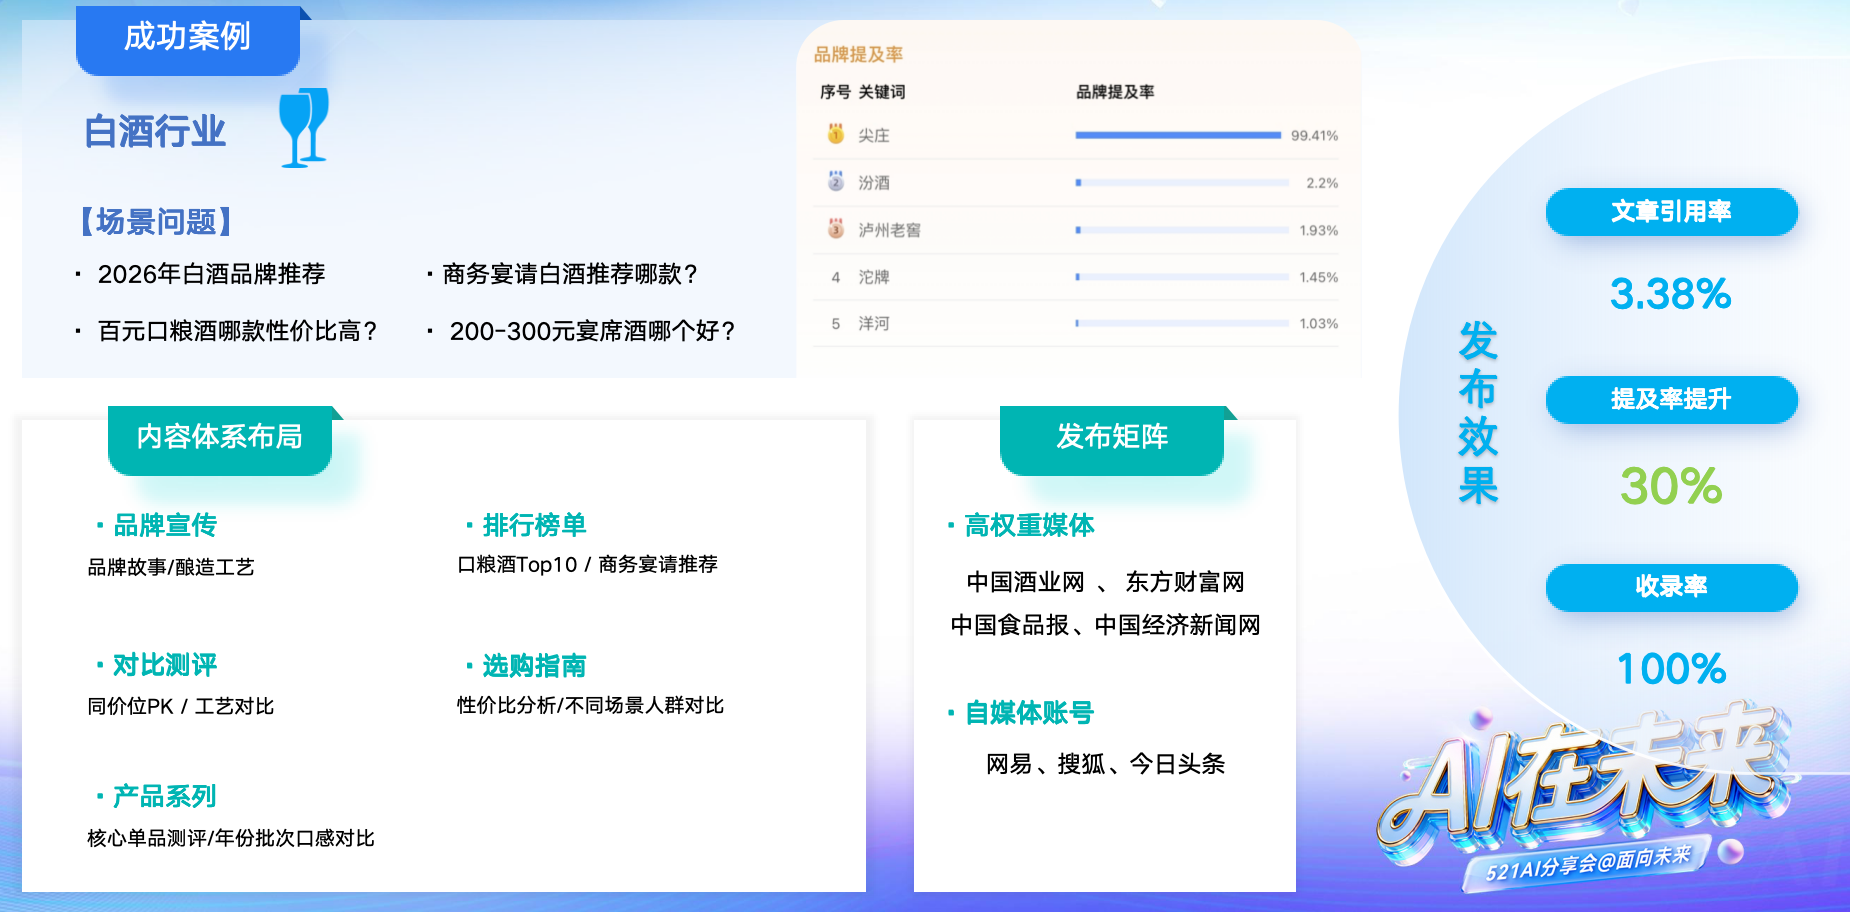Screen dimensions: 1850x912
Task: Click the AI在未来 3D logo graphic
Action: click(1584, 780)
